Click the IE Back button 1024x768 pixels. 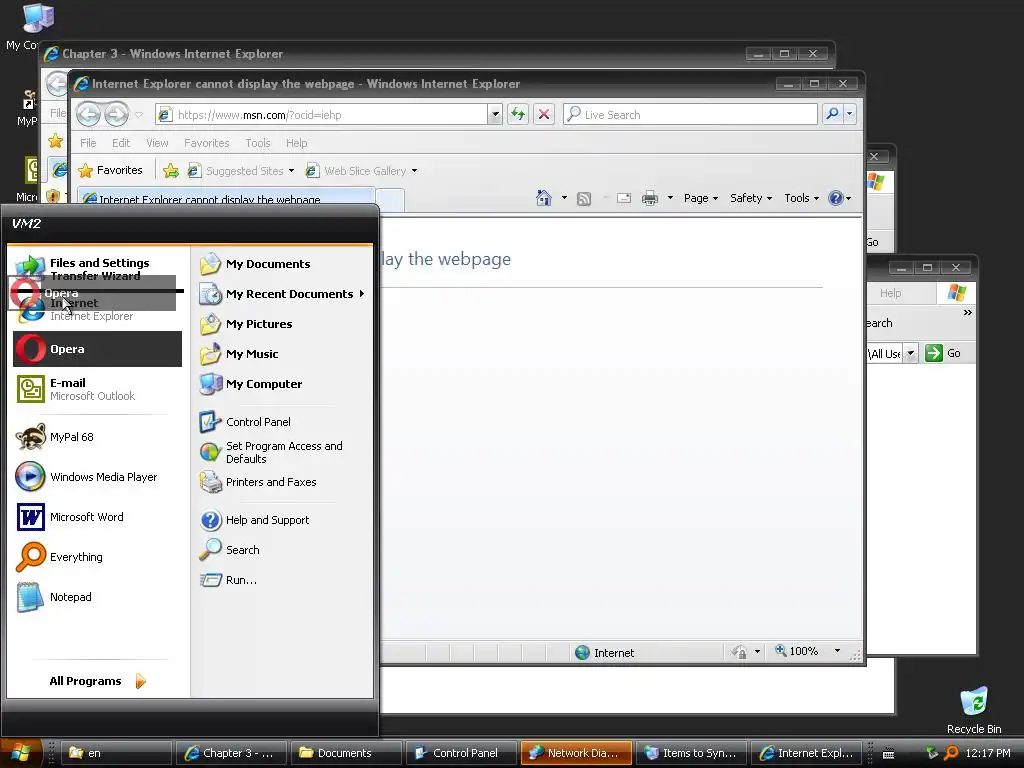(x=88, y=114)
